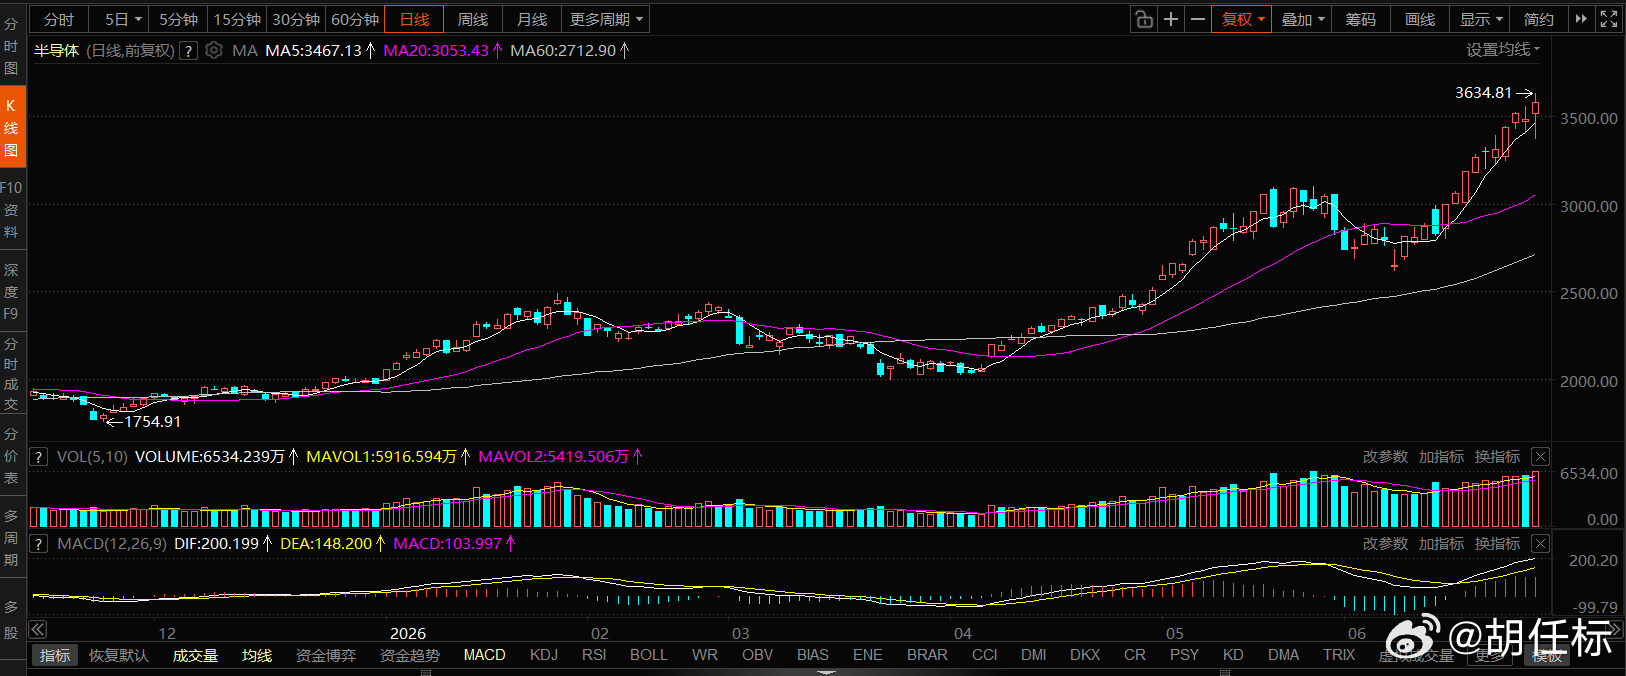Zoom out chart with the minus icon
Viewport: 1626px width, 676px height.
1197,19
